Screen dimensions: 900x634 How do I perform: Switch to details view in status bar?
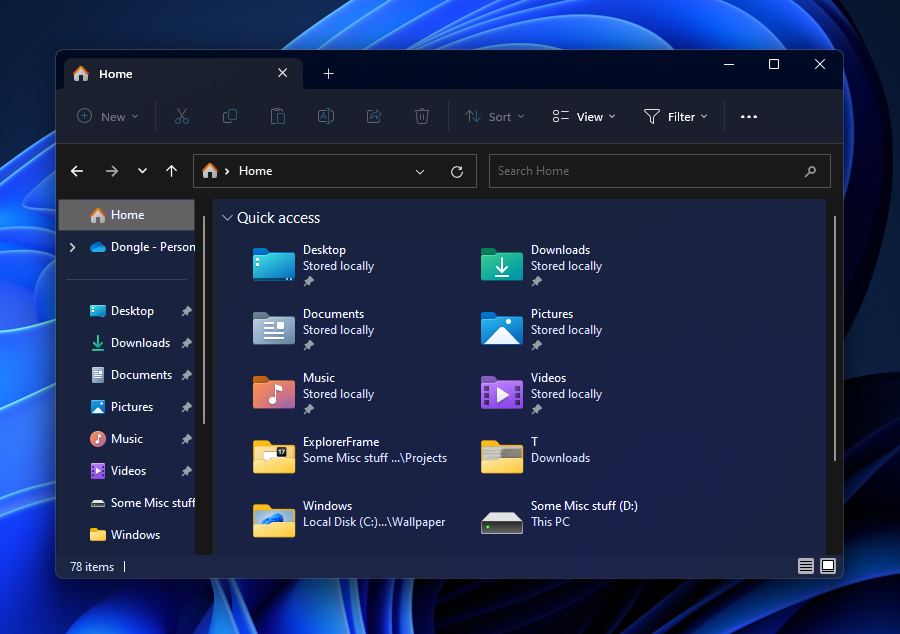pyautogui.click(x=805, y=566)
